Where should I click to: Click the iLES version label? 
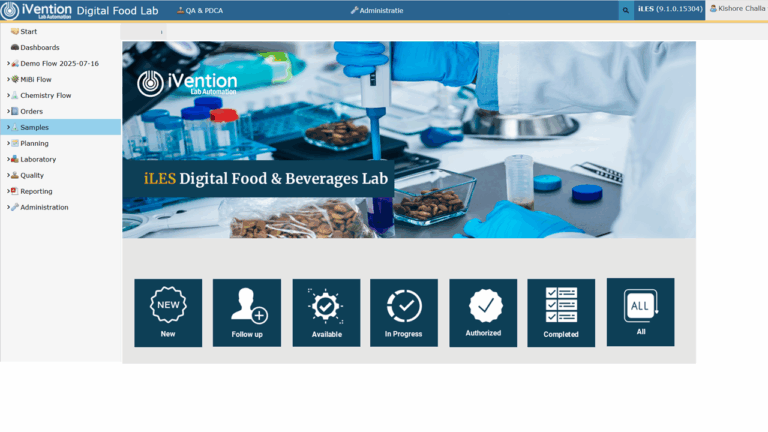point(670,9)
